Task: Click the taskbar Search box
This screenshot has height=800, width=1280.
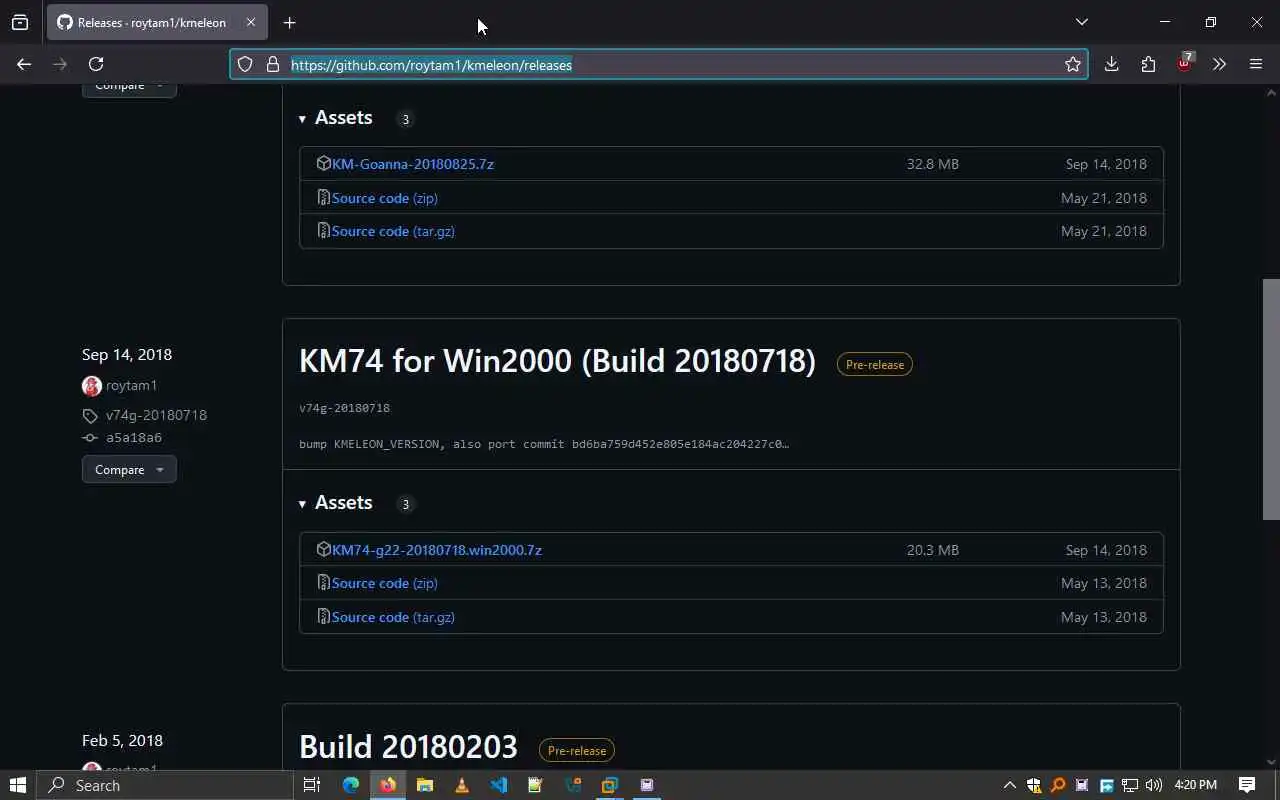Action: (165, 785)
